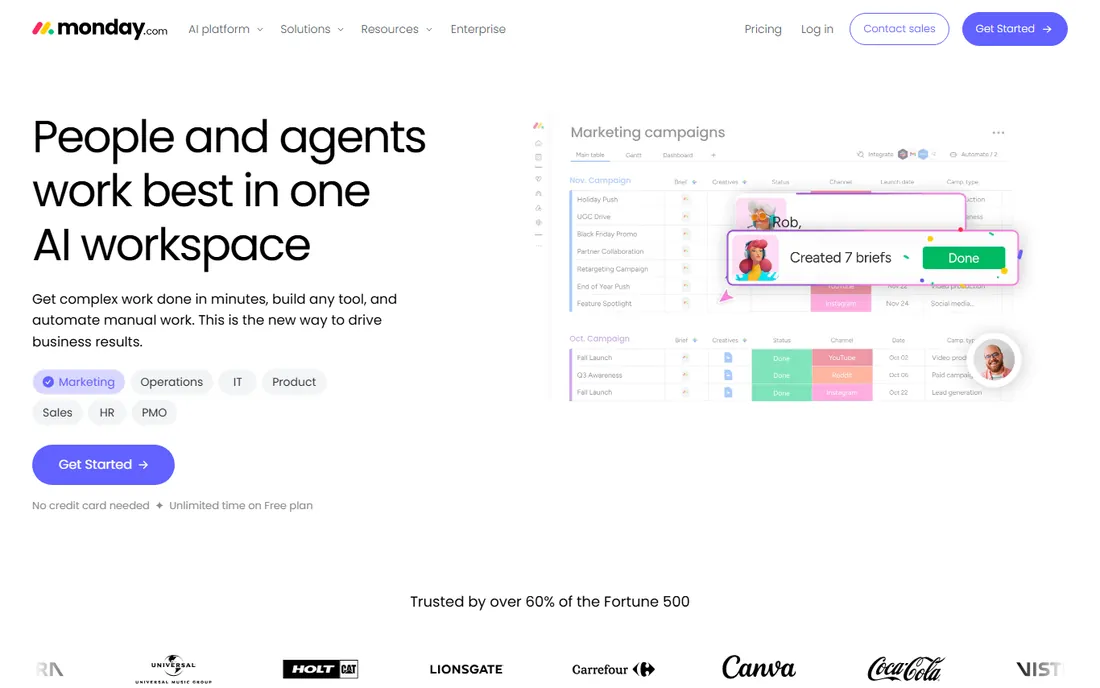The image size is (1100, 688).
Task: Click the Integrate icon in board toolbar
Action: [x=861, y=154]
